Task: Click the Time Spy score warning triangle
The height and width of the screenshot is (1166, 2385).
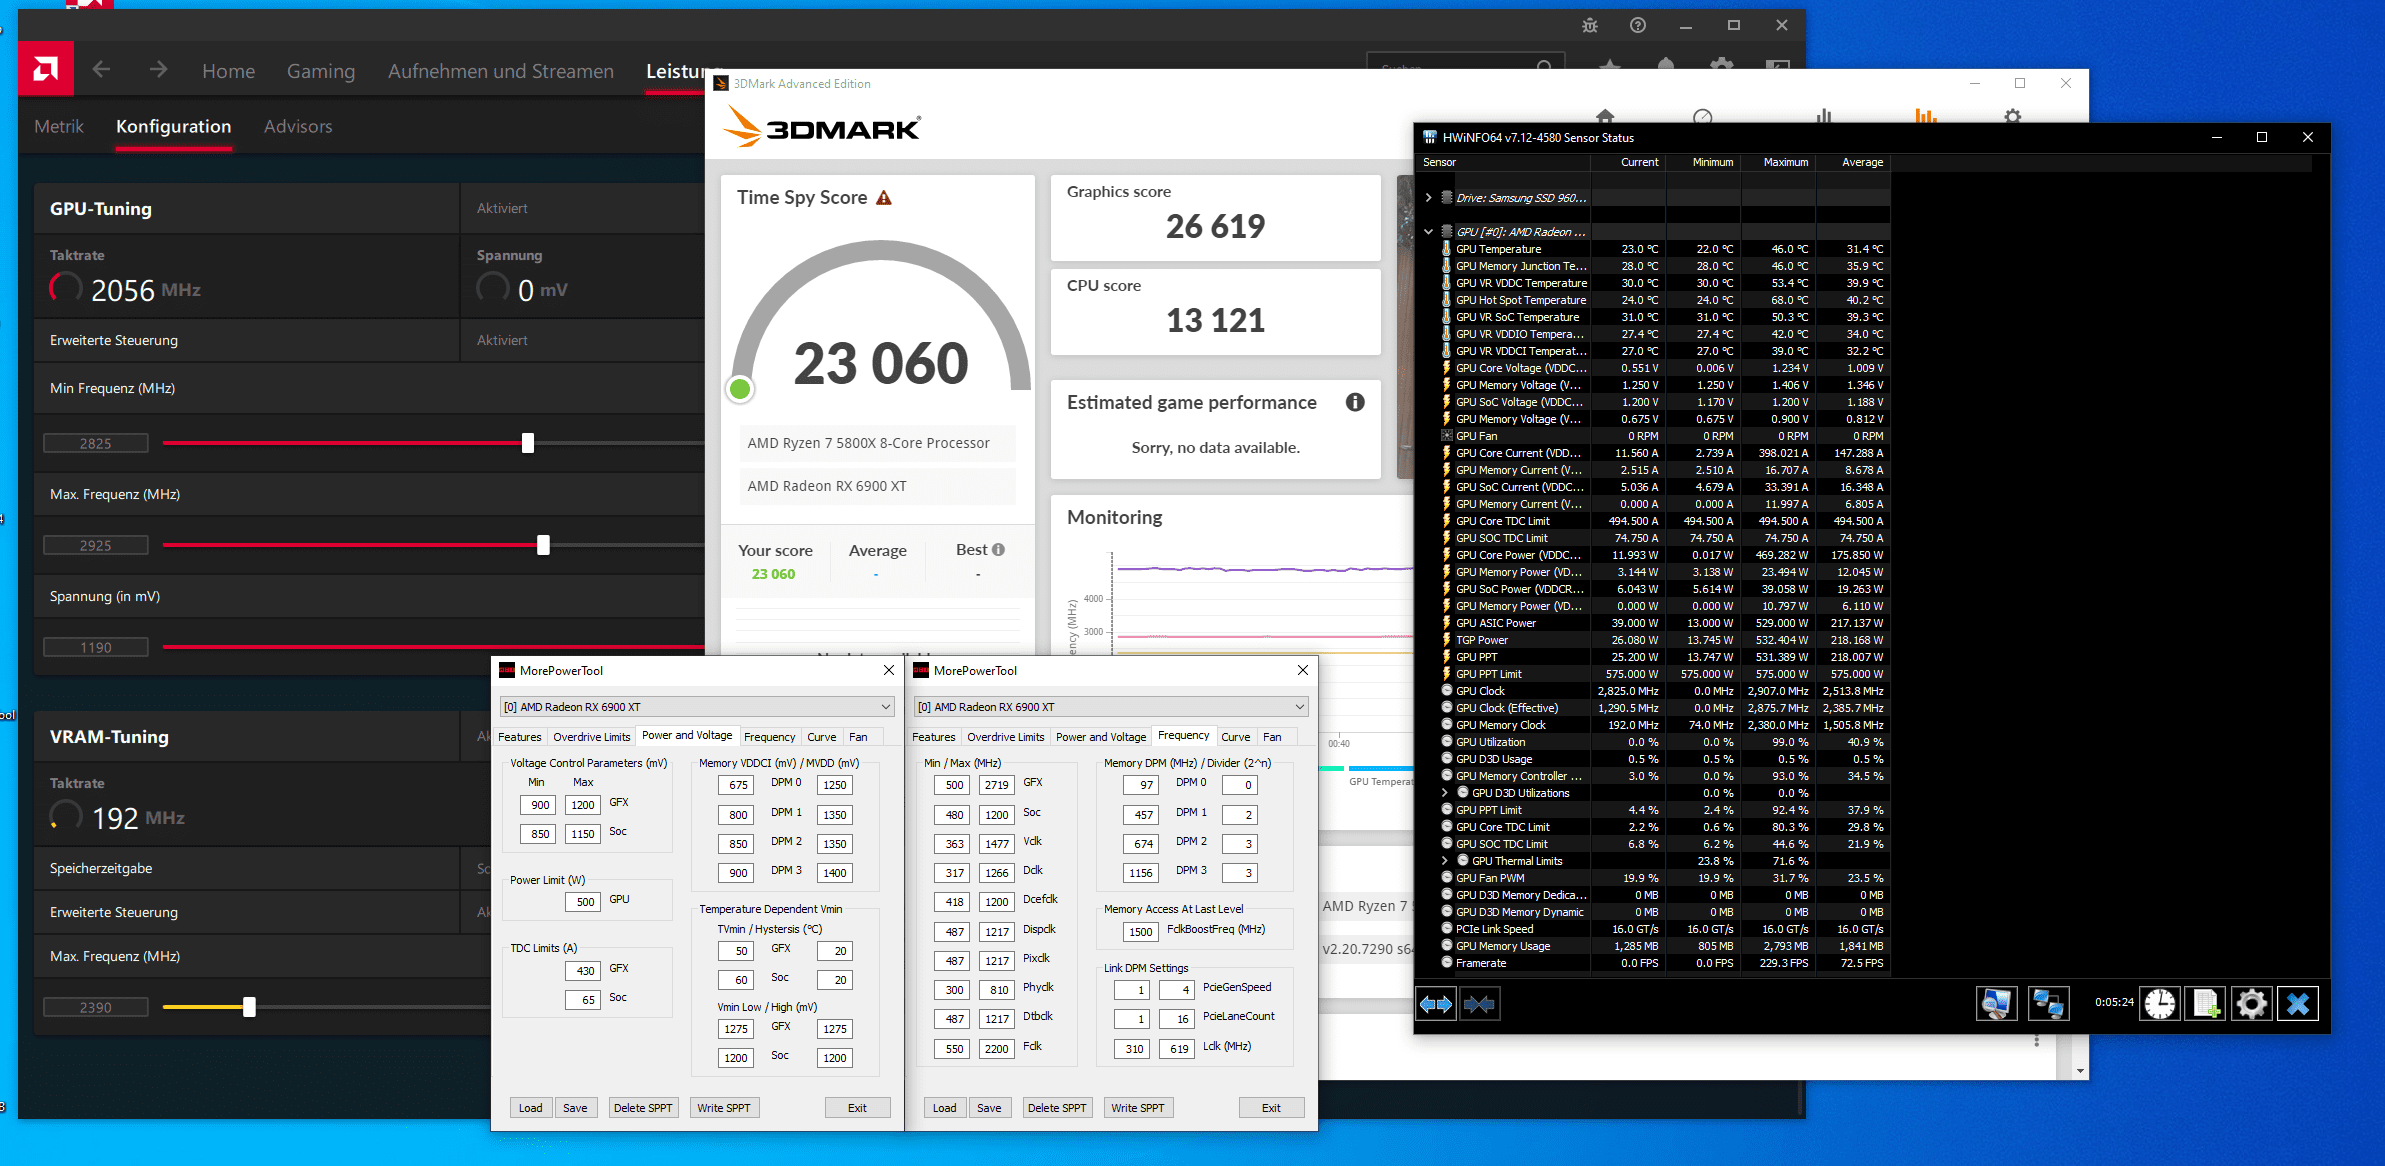Action: [884, 198]
